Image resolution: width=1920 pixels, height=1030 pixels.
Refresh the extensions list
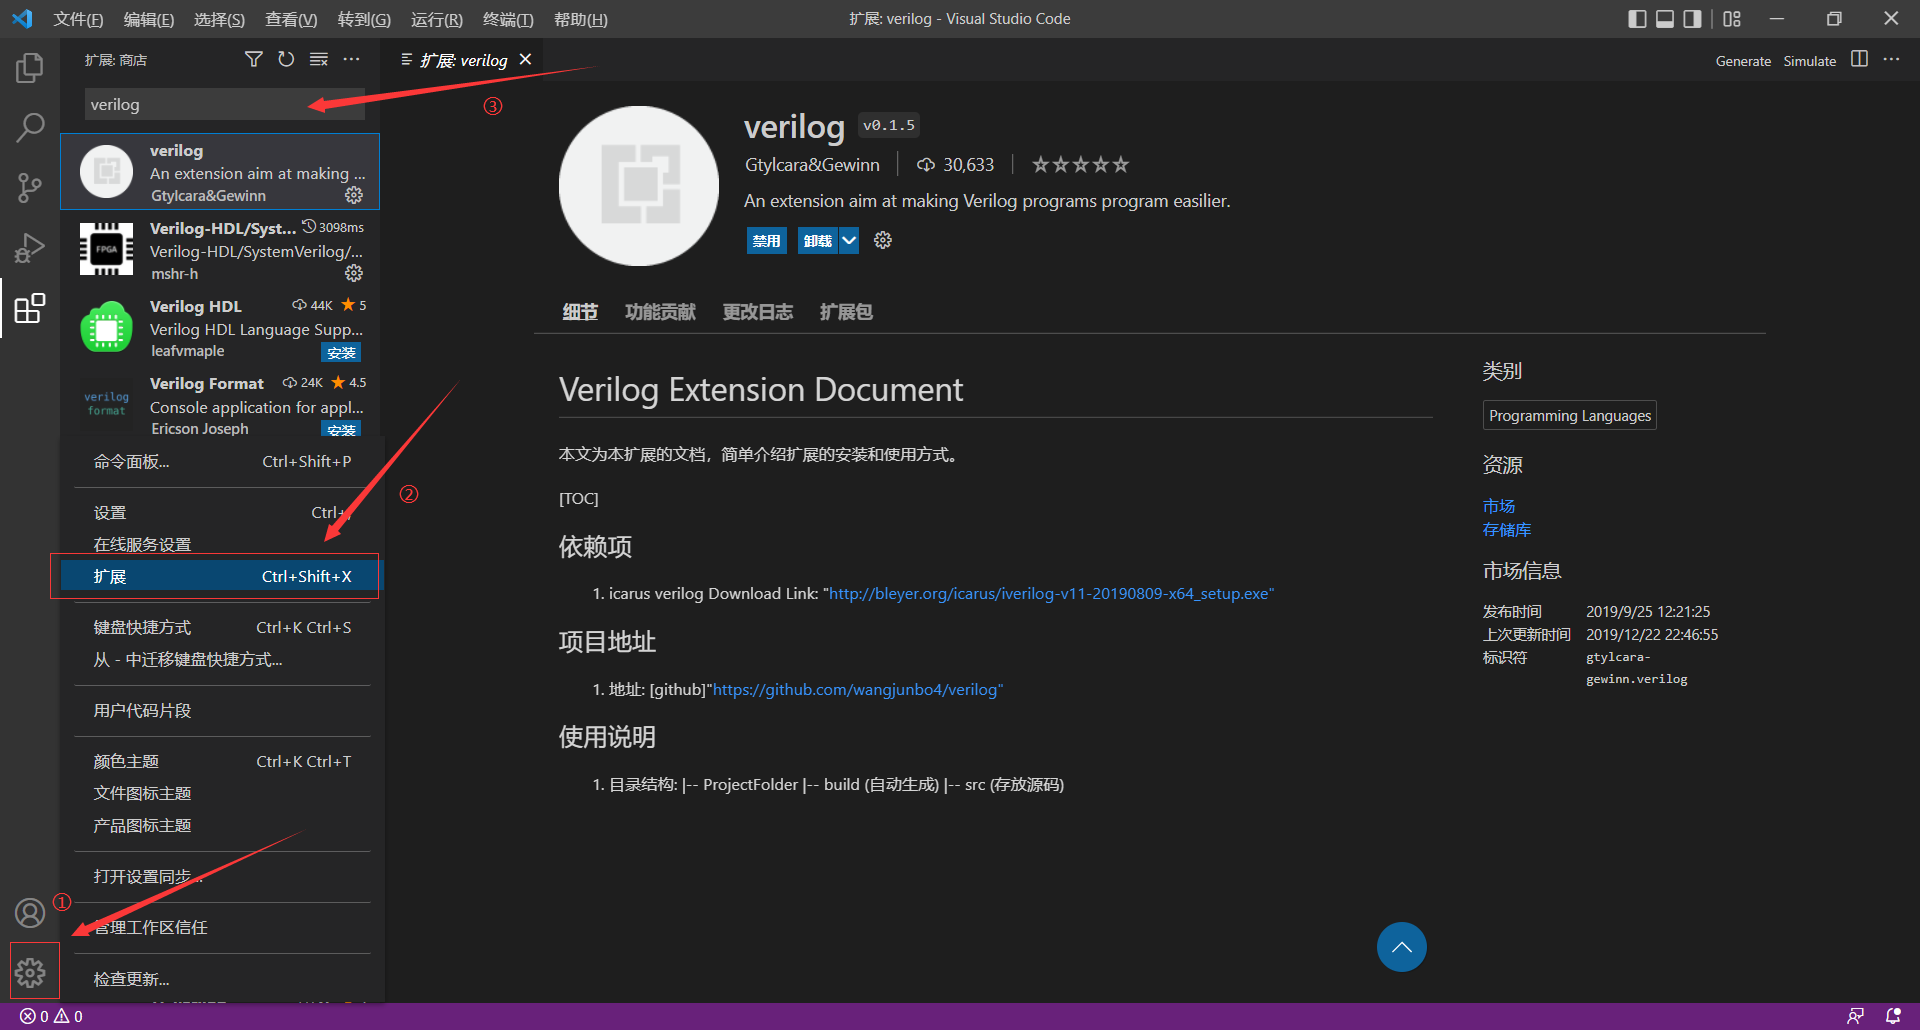pos(286,59)
